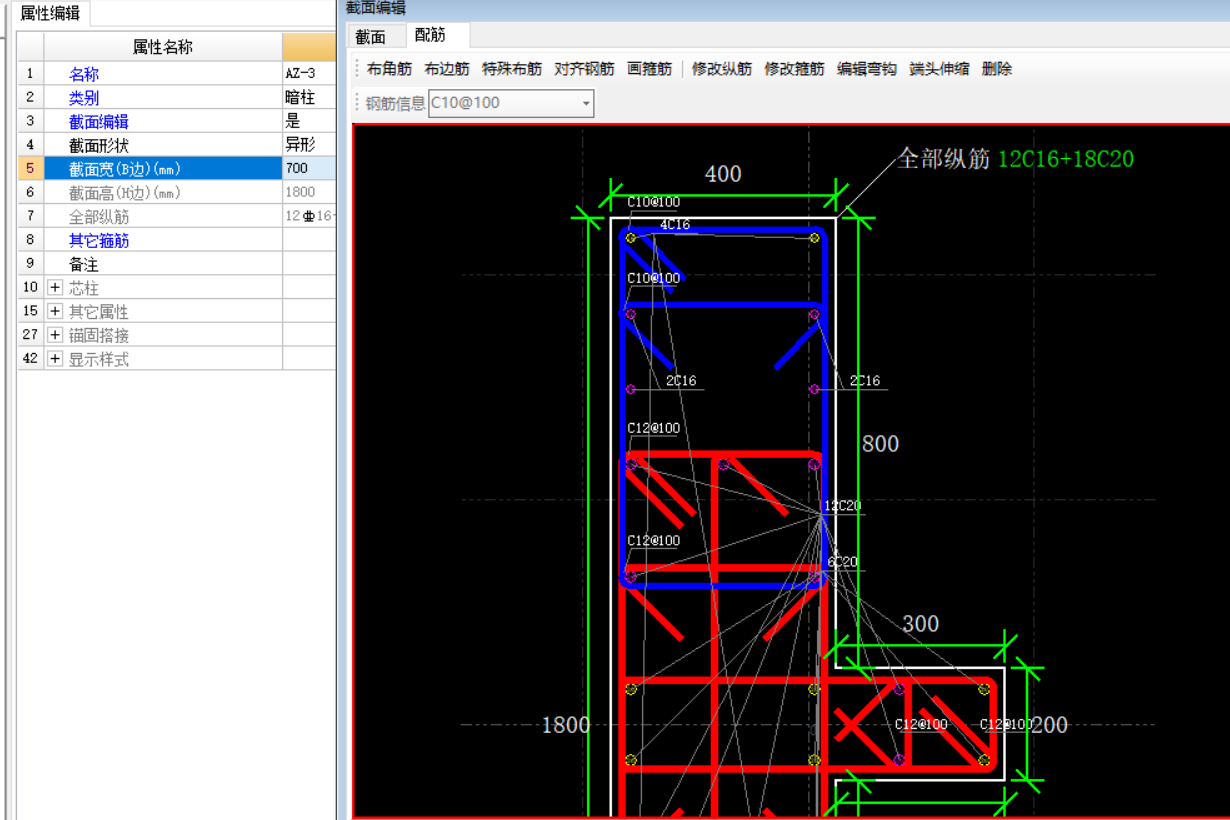Select the 端头伸缩 tool
The width and height of the screenshot is (1230, 820).
coord(939,69)
